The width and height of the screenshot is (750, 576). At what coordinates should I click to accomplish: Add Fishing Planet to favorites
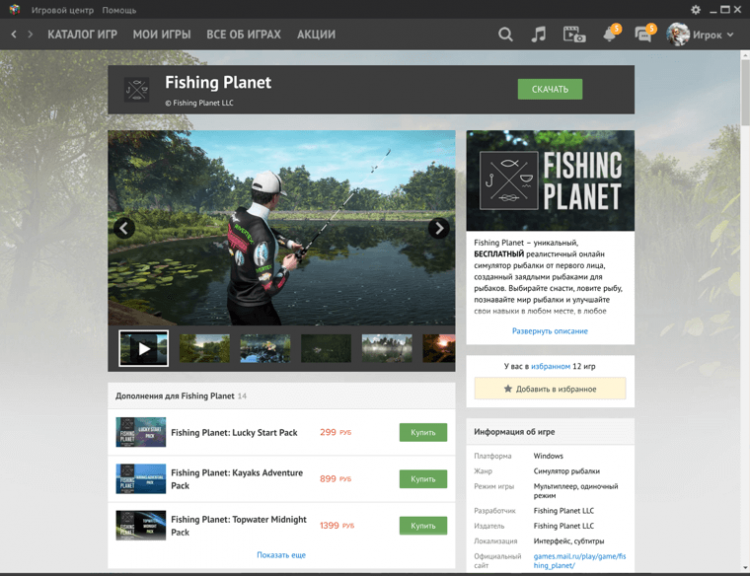pyautogui.click(x=550, y=388)
